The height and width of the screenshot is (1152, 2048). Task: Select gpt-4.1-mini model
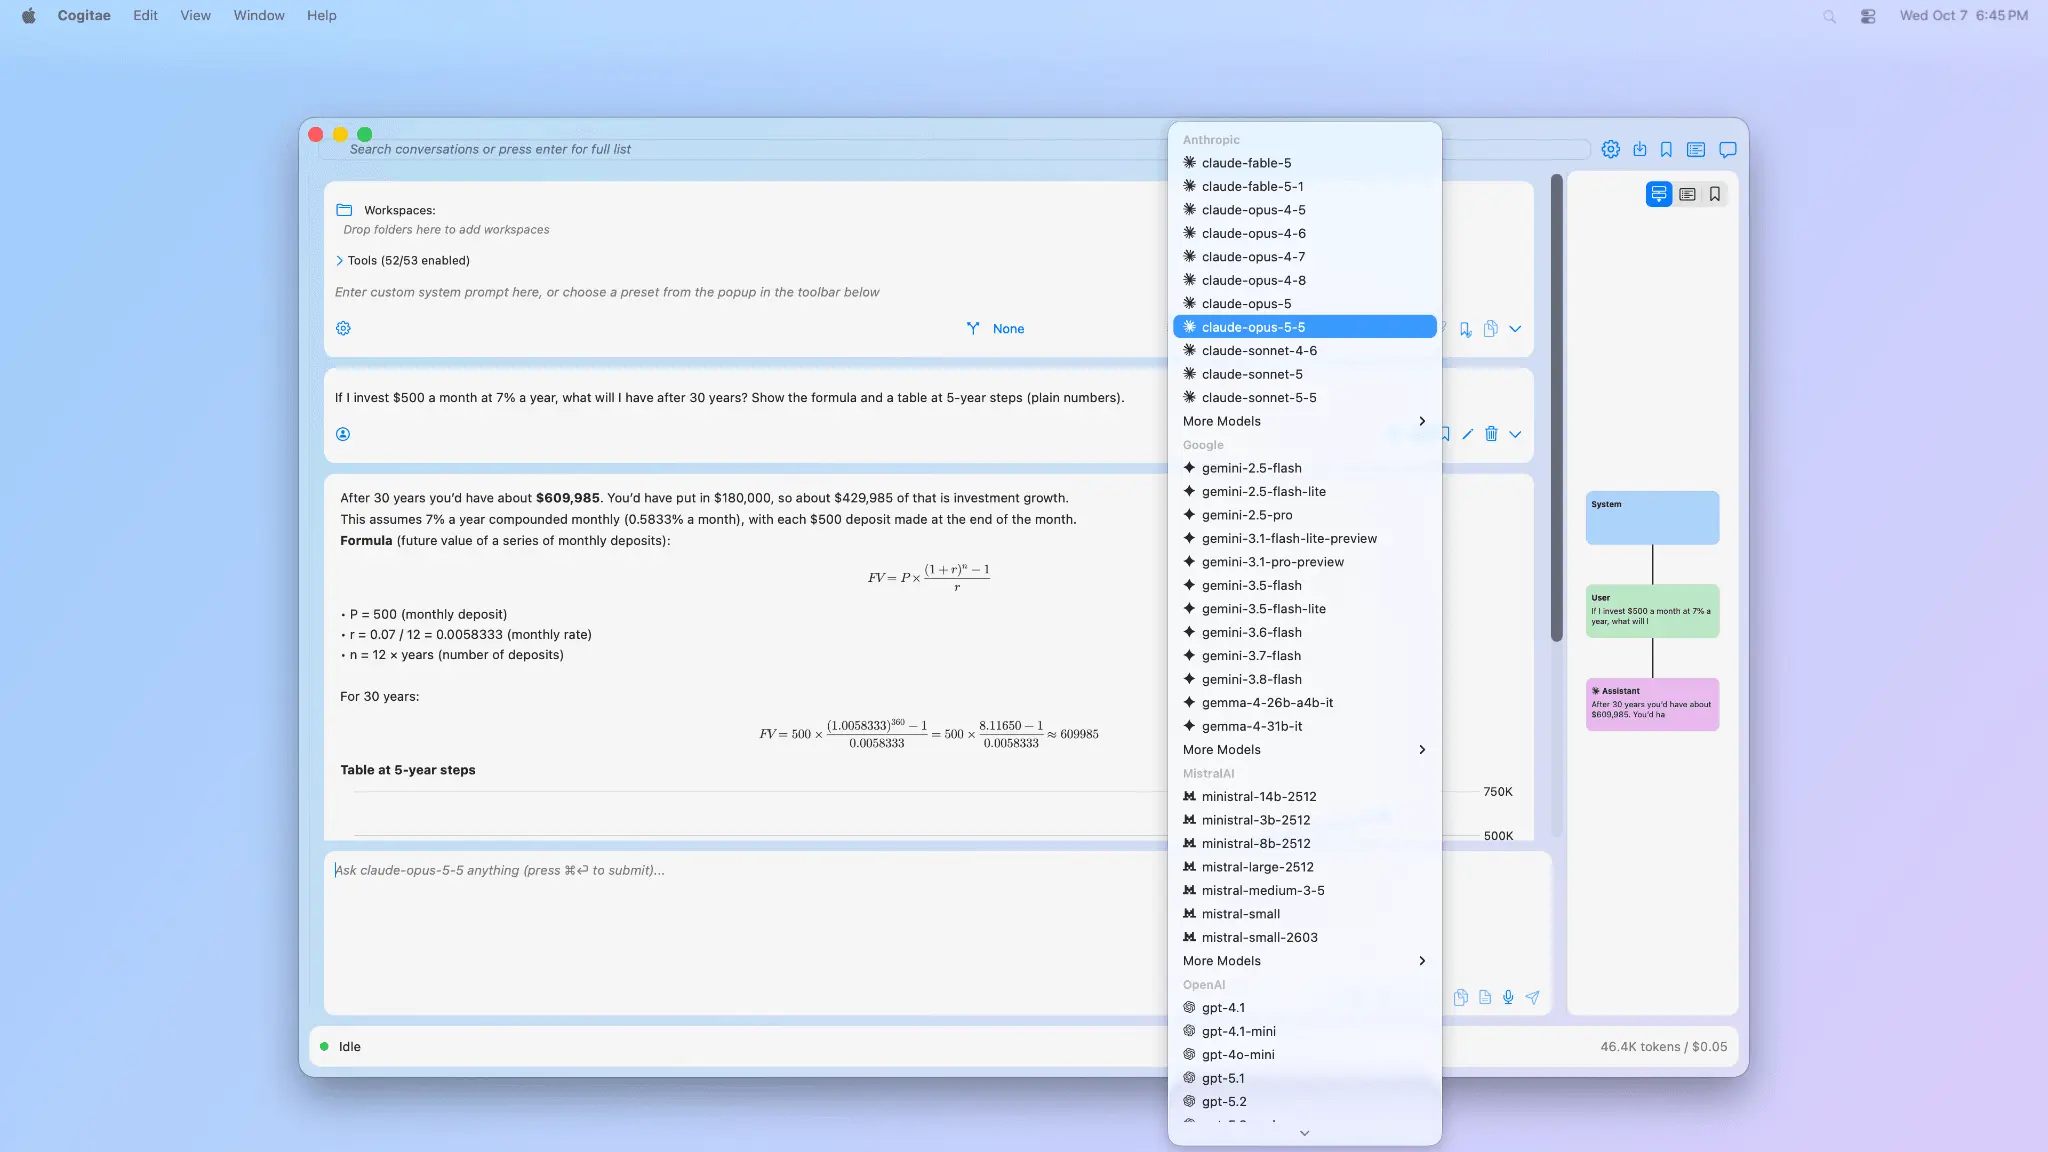1304,1031
